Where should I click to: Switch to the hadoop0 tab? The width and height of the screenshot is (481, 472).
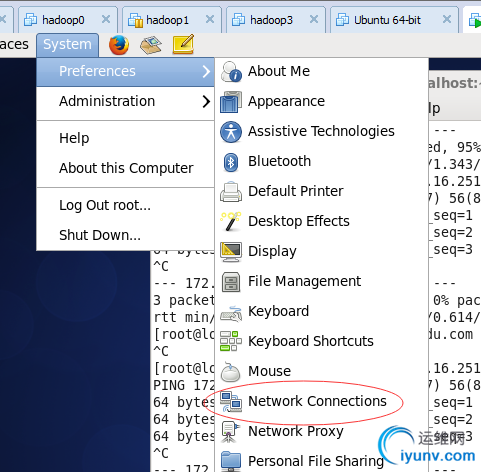(68, 20)
